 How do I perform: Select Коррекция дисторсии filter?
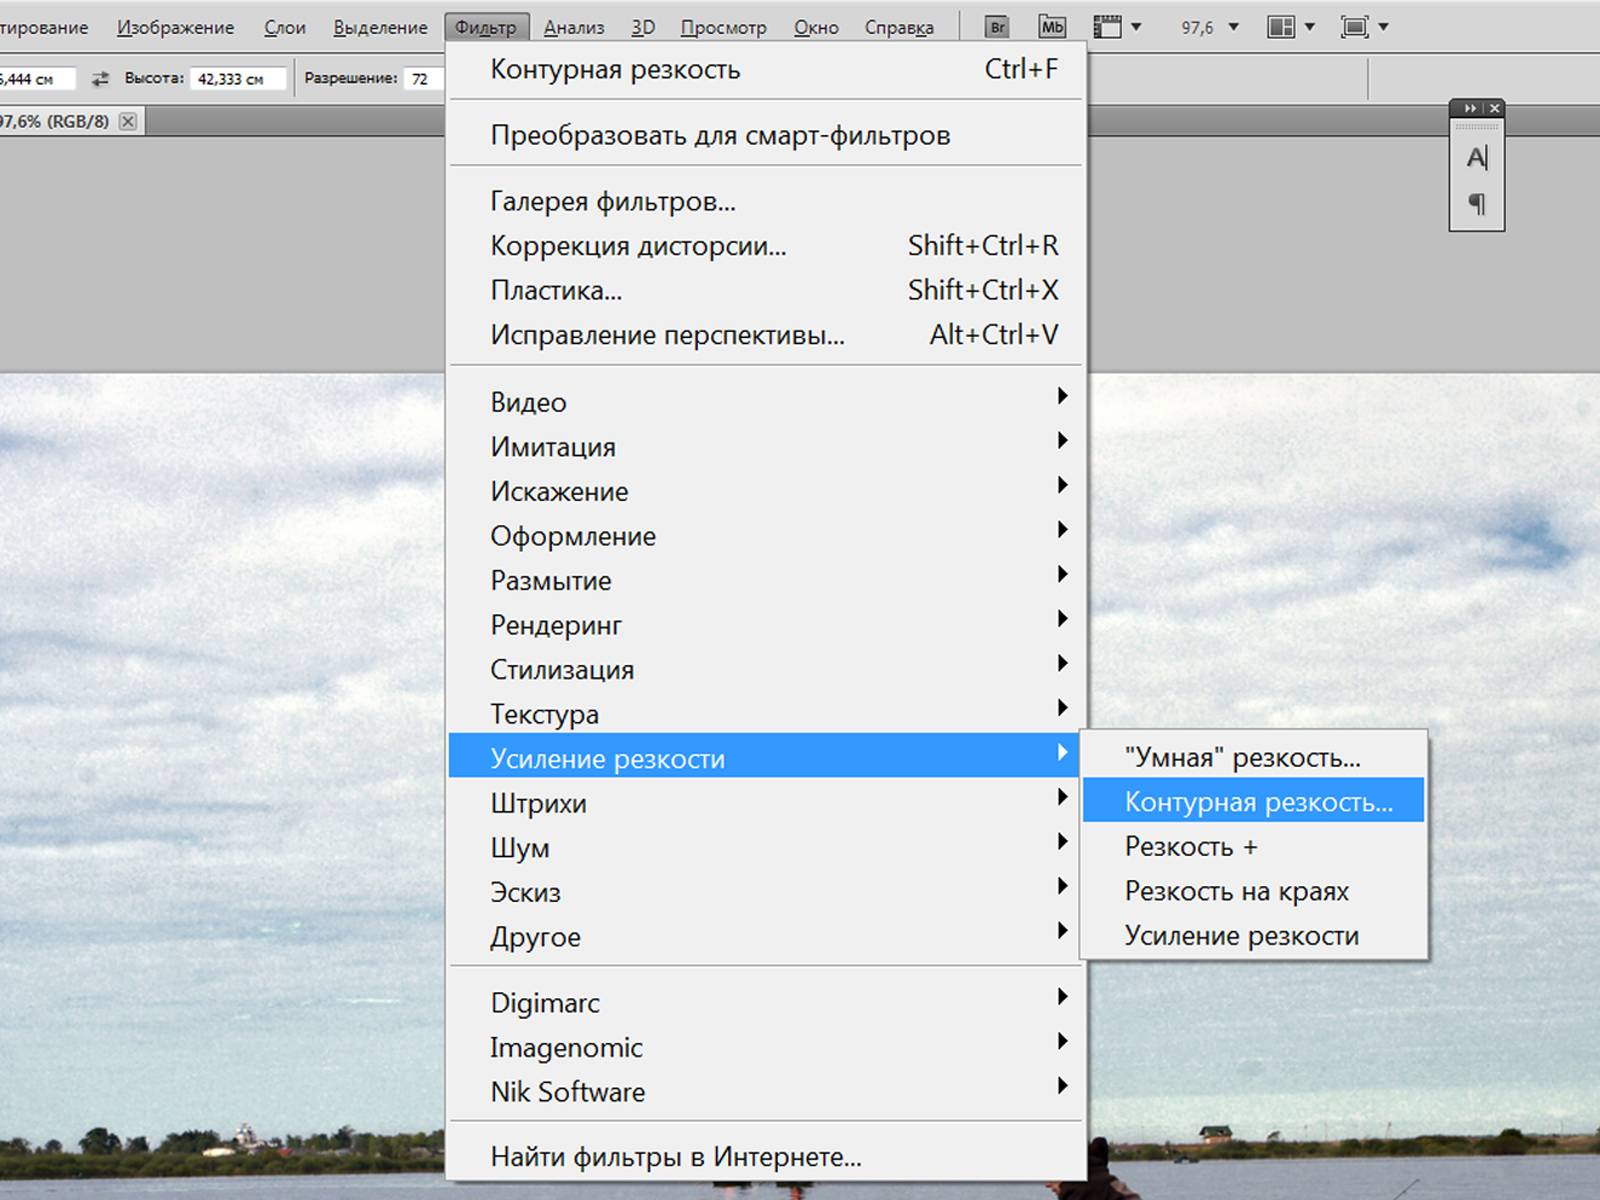click(766, 246)
